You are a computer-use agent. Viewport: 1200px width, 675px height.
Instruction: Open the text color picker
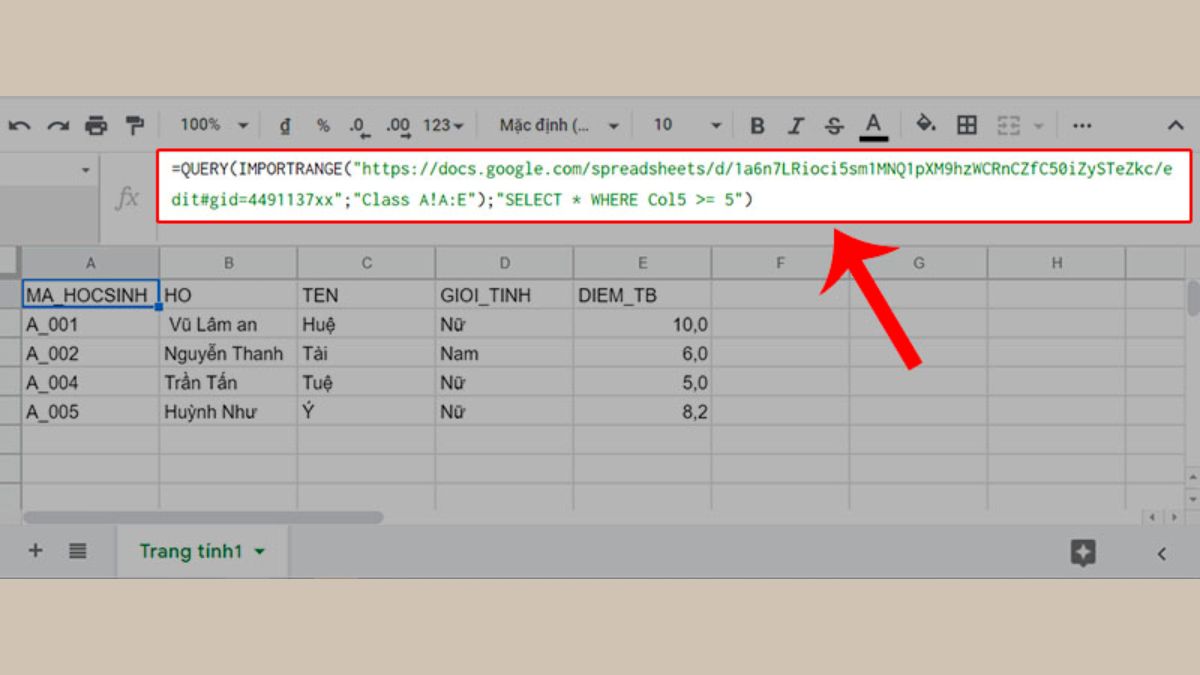tap(873, 124)
